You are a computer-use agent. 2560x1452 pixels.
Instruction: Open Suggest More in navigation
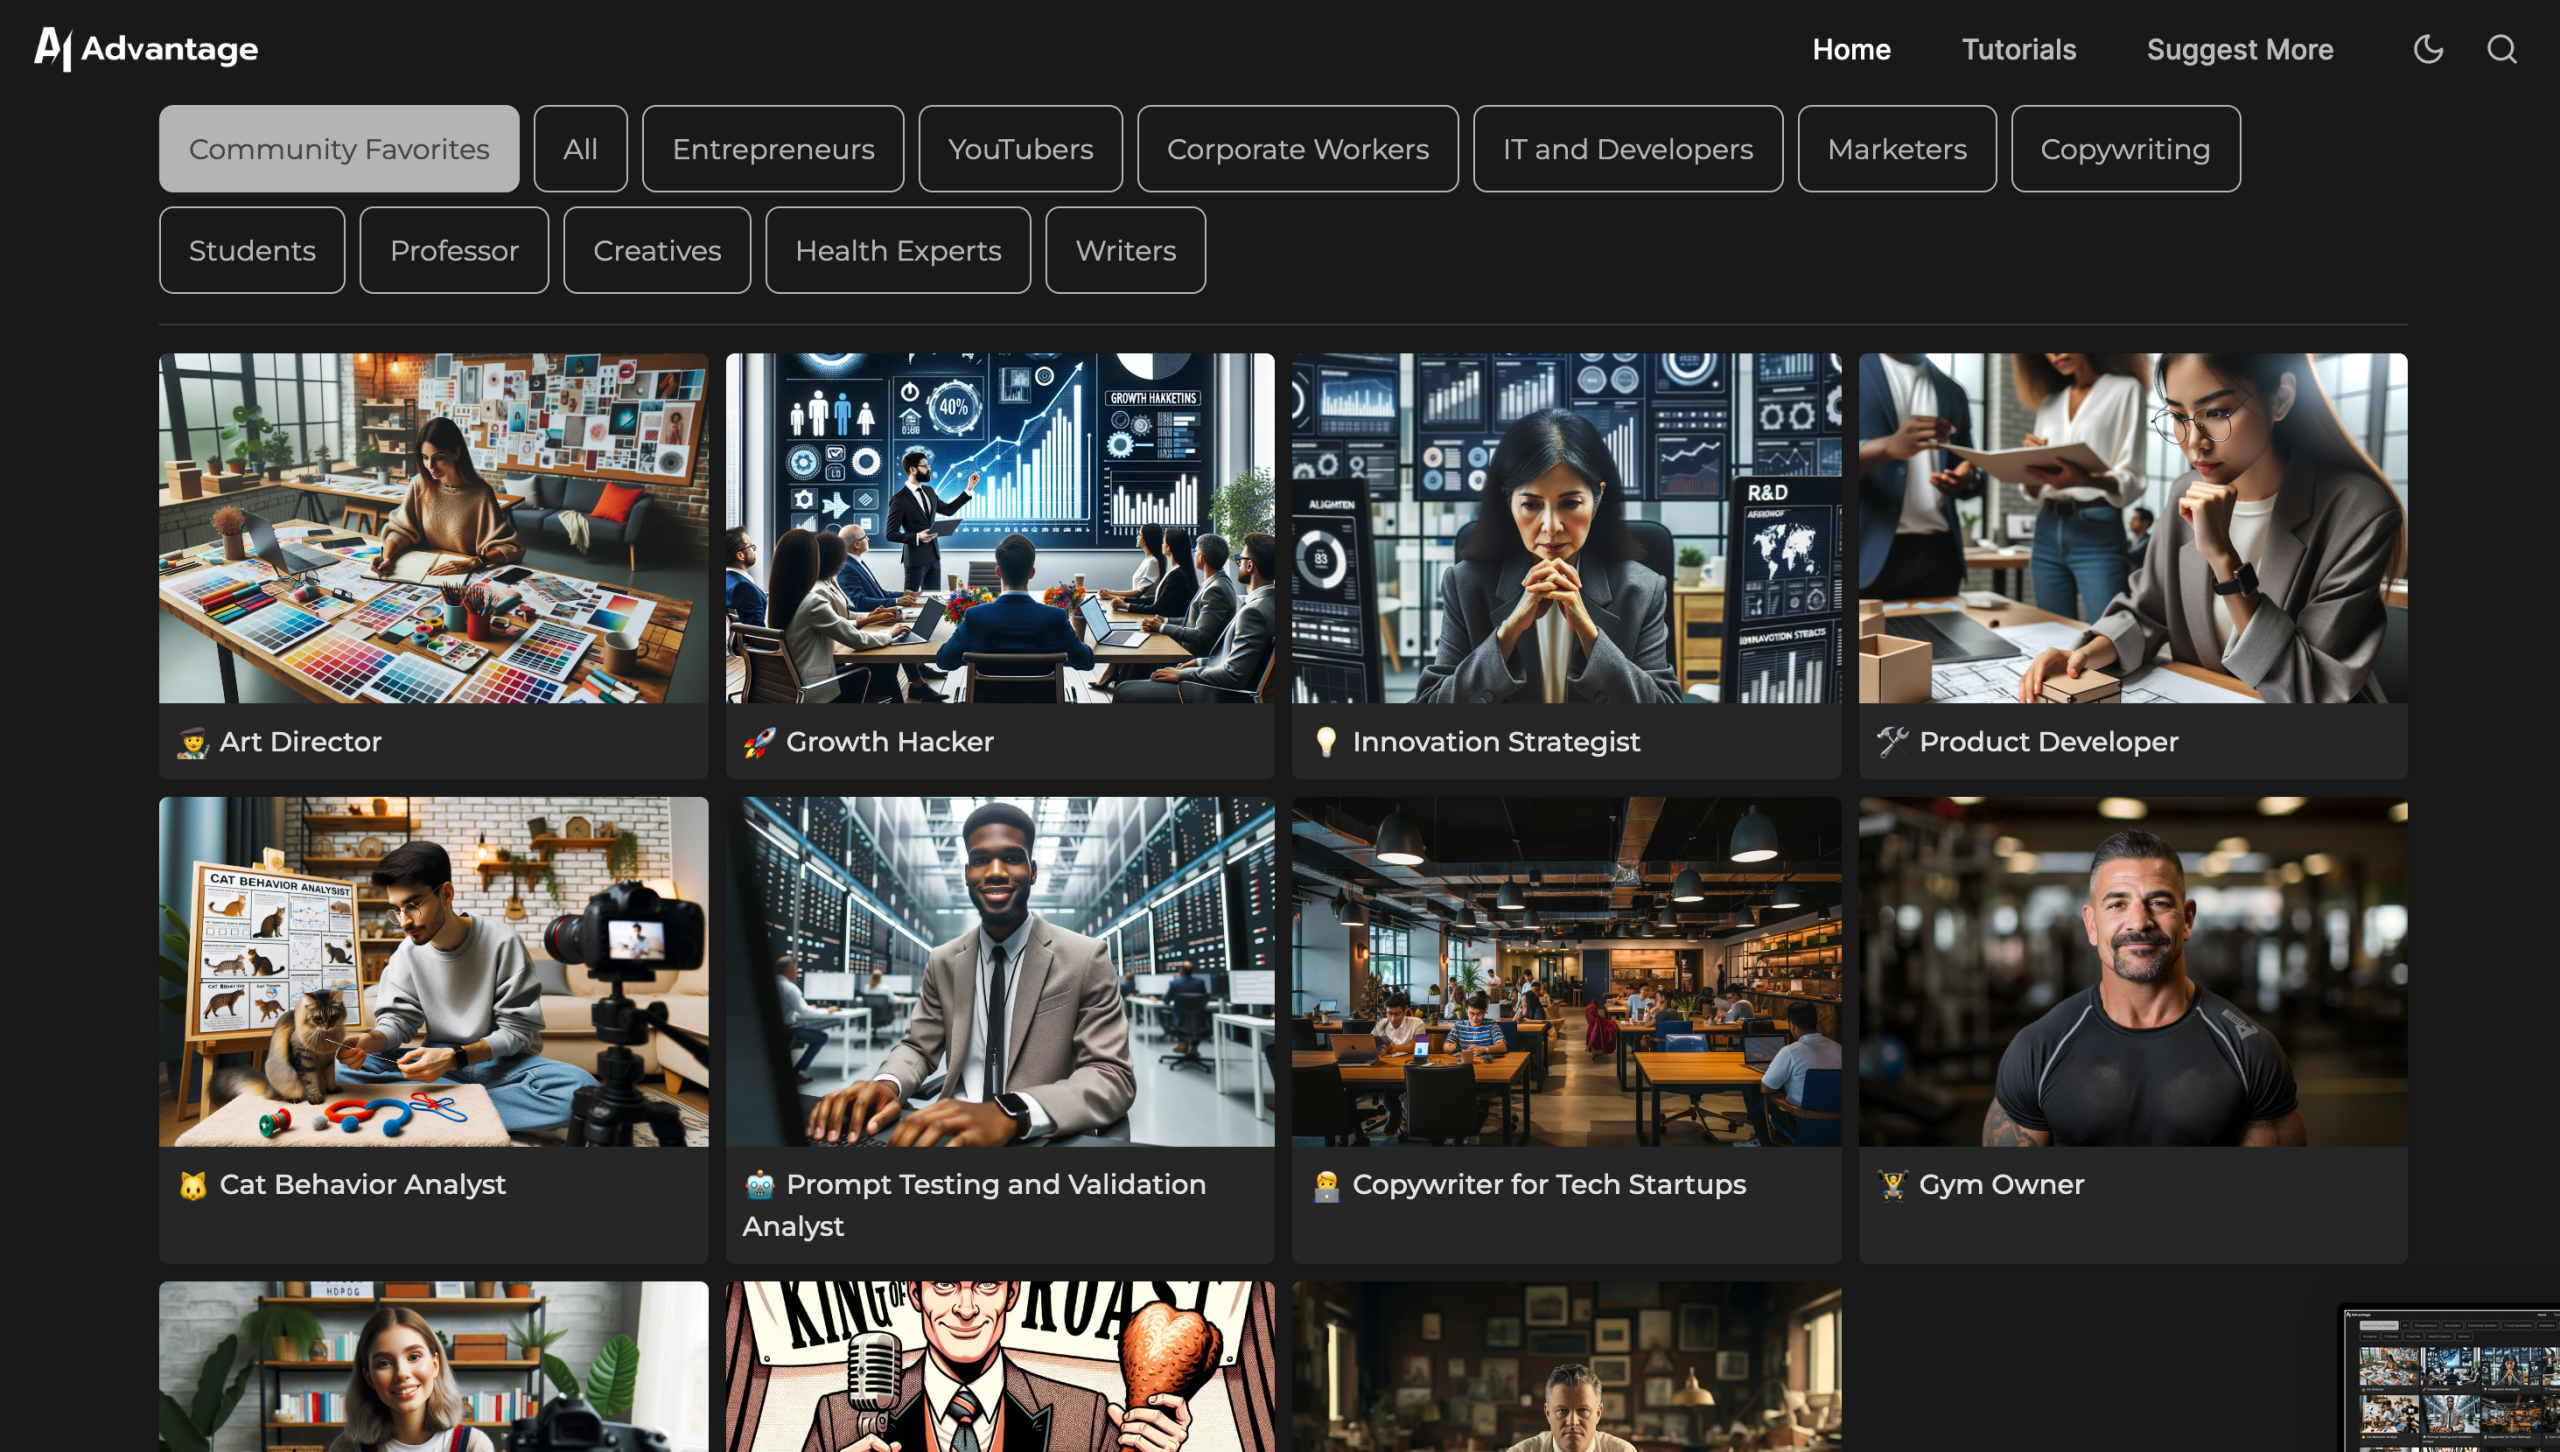[2239, 49]
